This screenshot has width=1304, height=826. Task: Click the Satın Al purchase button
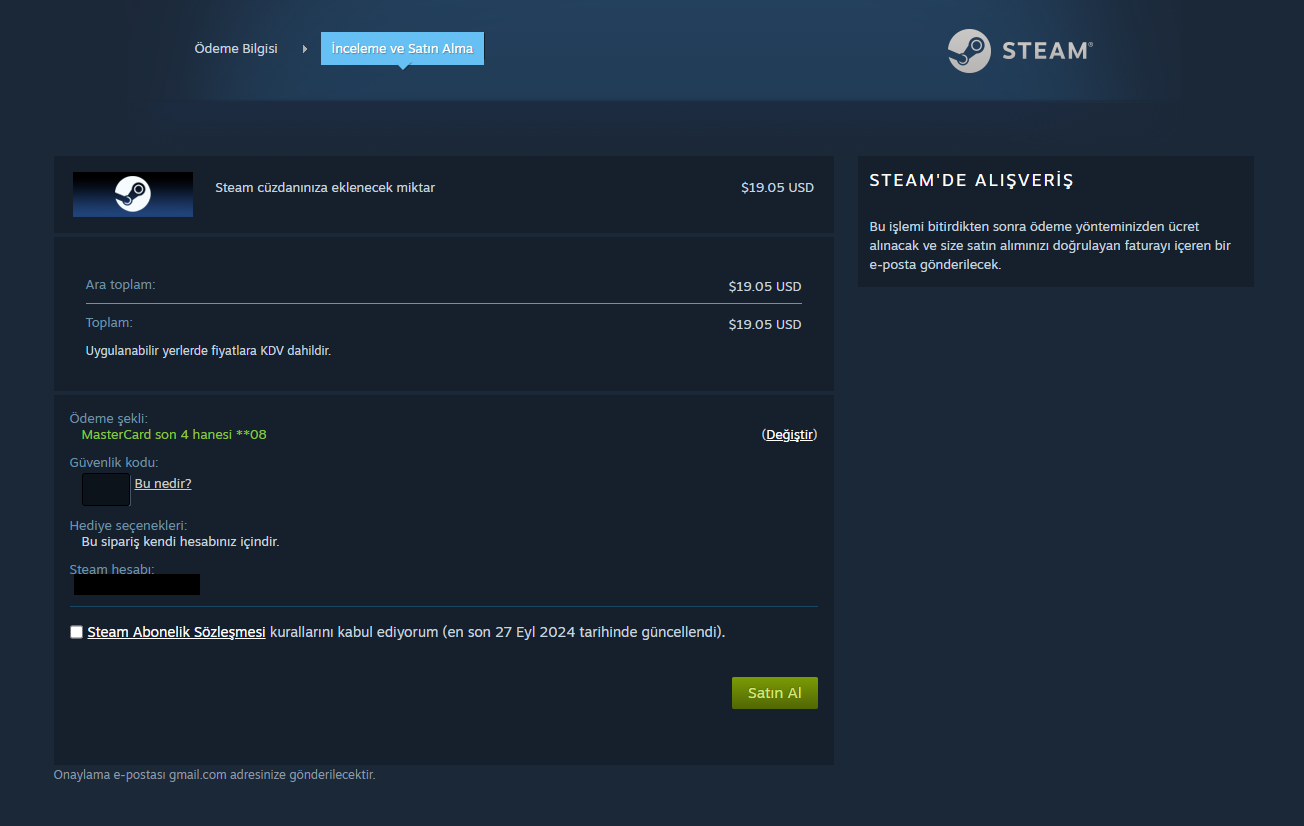775,693
